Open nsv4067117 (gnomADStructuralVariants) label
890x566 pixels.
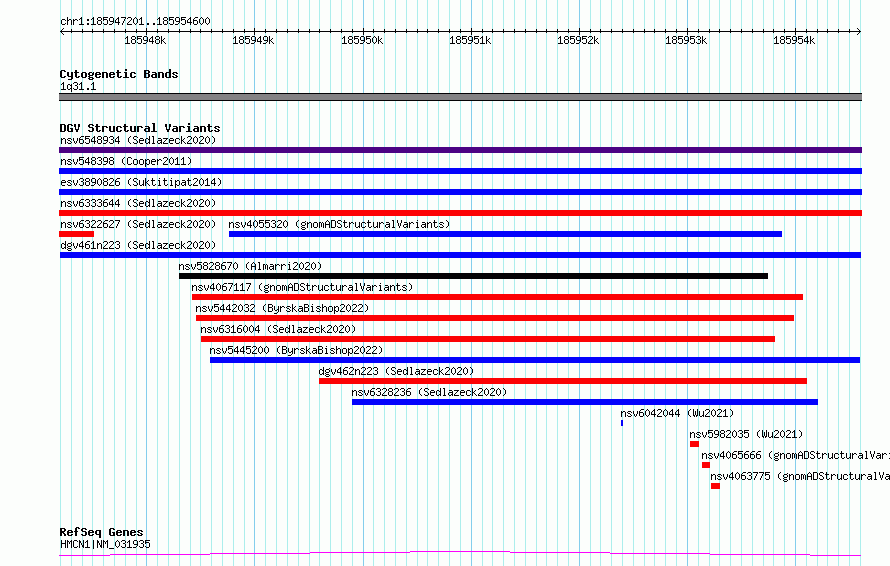pos(302,287)
